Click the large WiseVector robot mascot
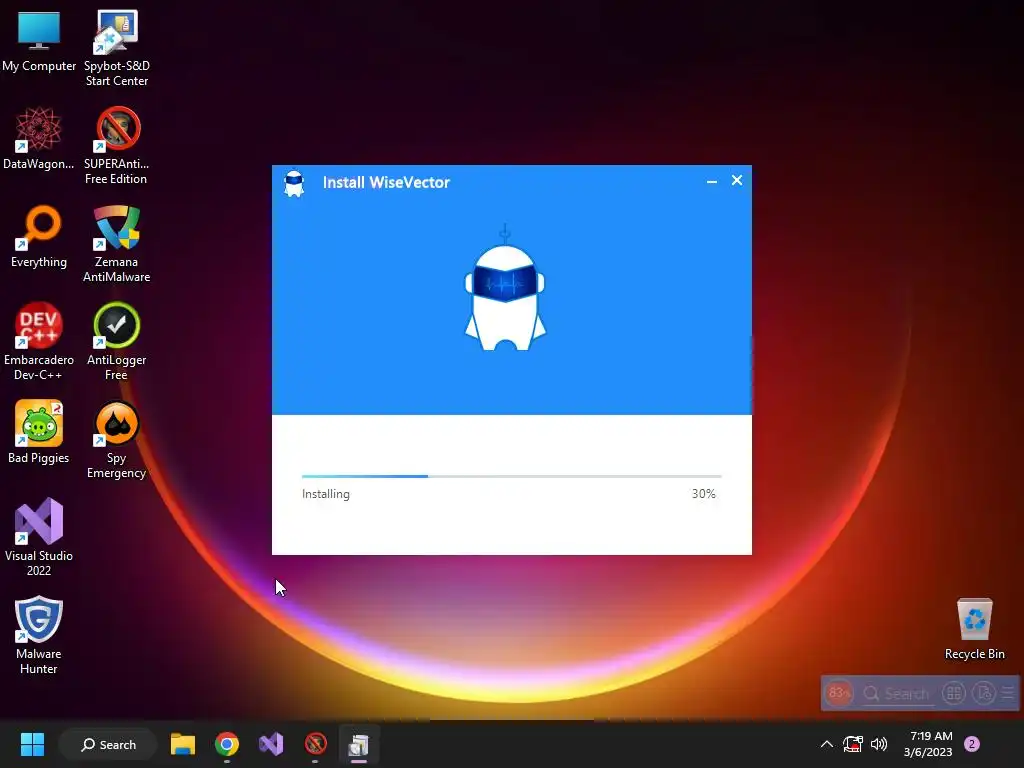1024x768 pixels. point(505,288)
